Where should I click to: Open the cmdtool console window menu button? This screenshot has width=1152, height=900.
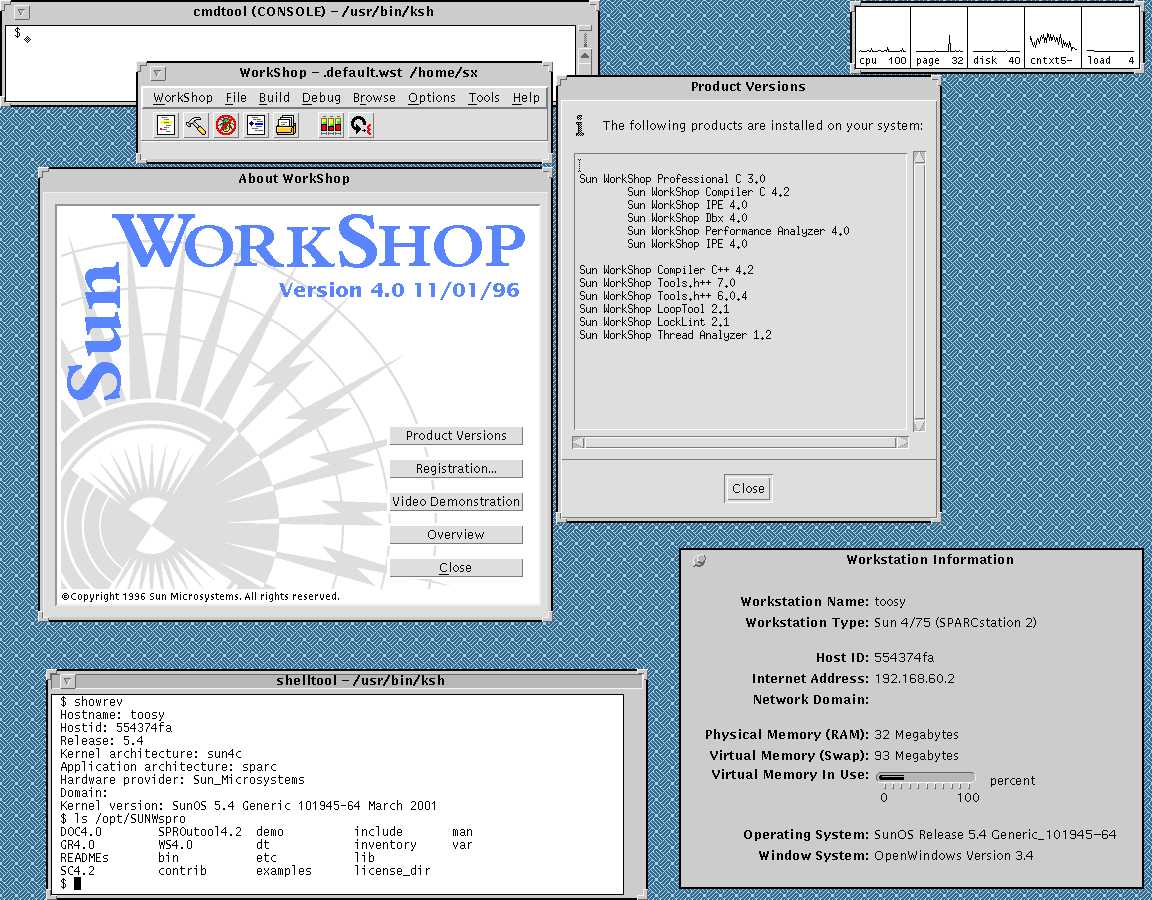coord(23,12)
